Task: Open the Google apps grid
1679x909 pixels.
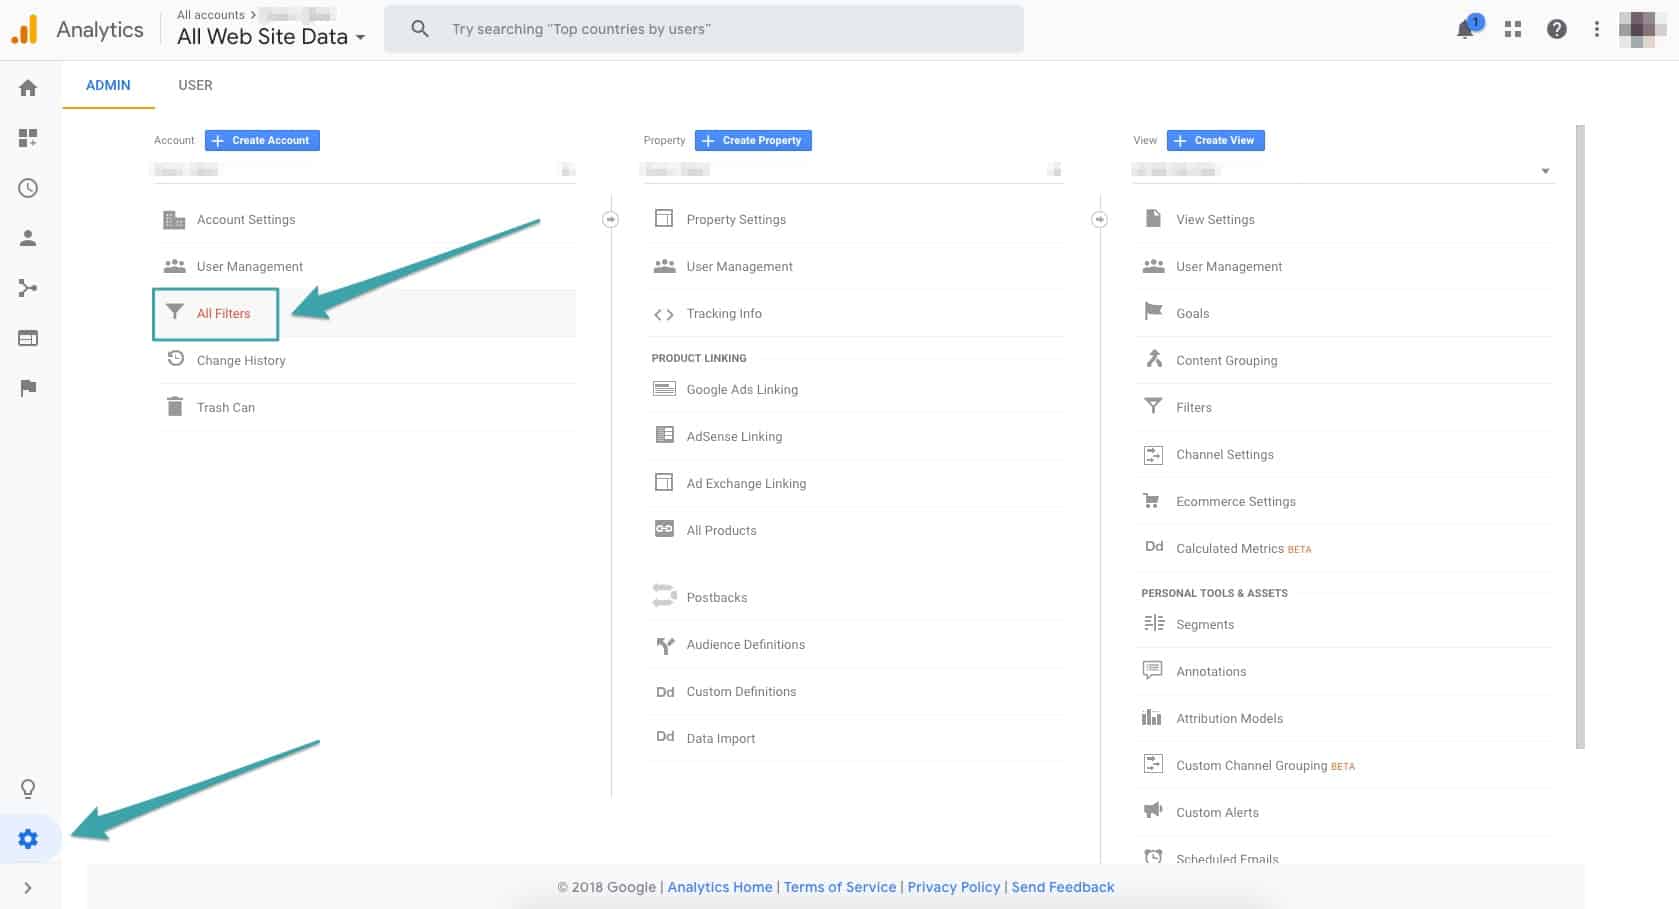Action: (x=1512, y=29)
